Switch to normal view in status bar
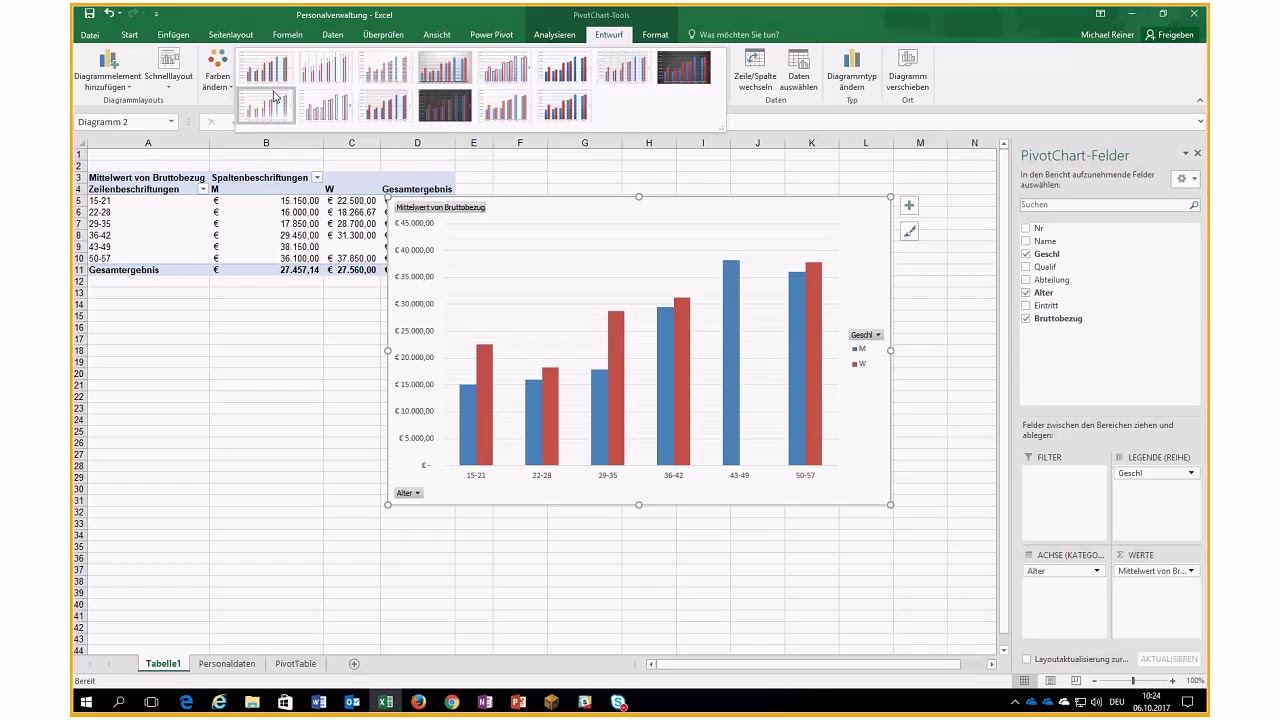 [1024, 681]
